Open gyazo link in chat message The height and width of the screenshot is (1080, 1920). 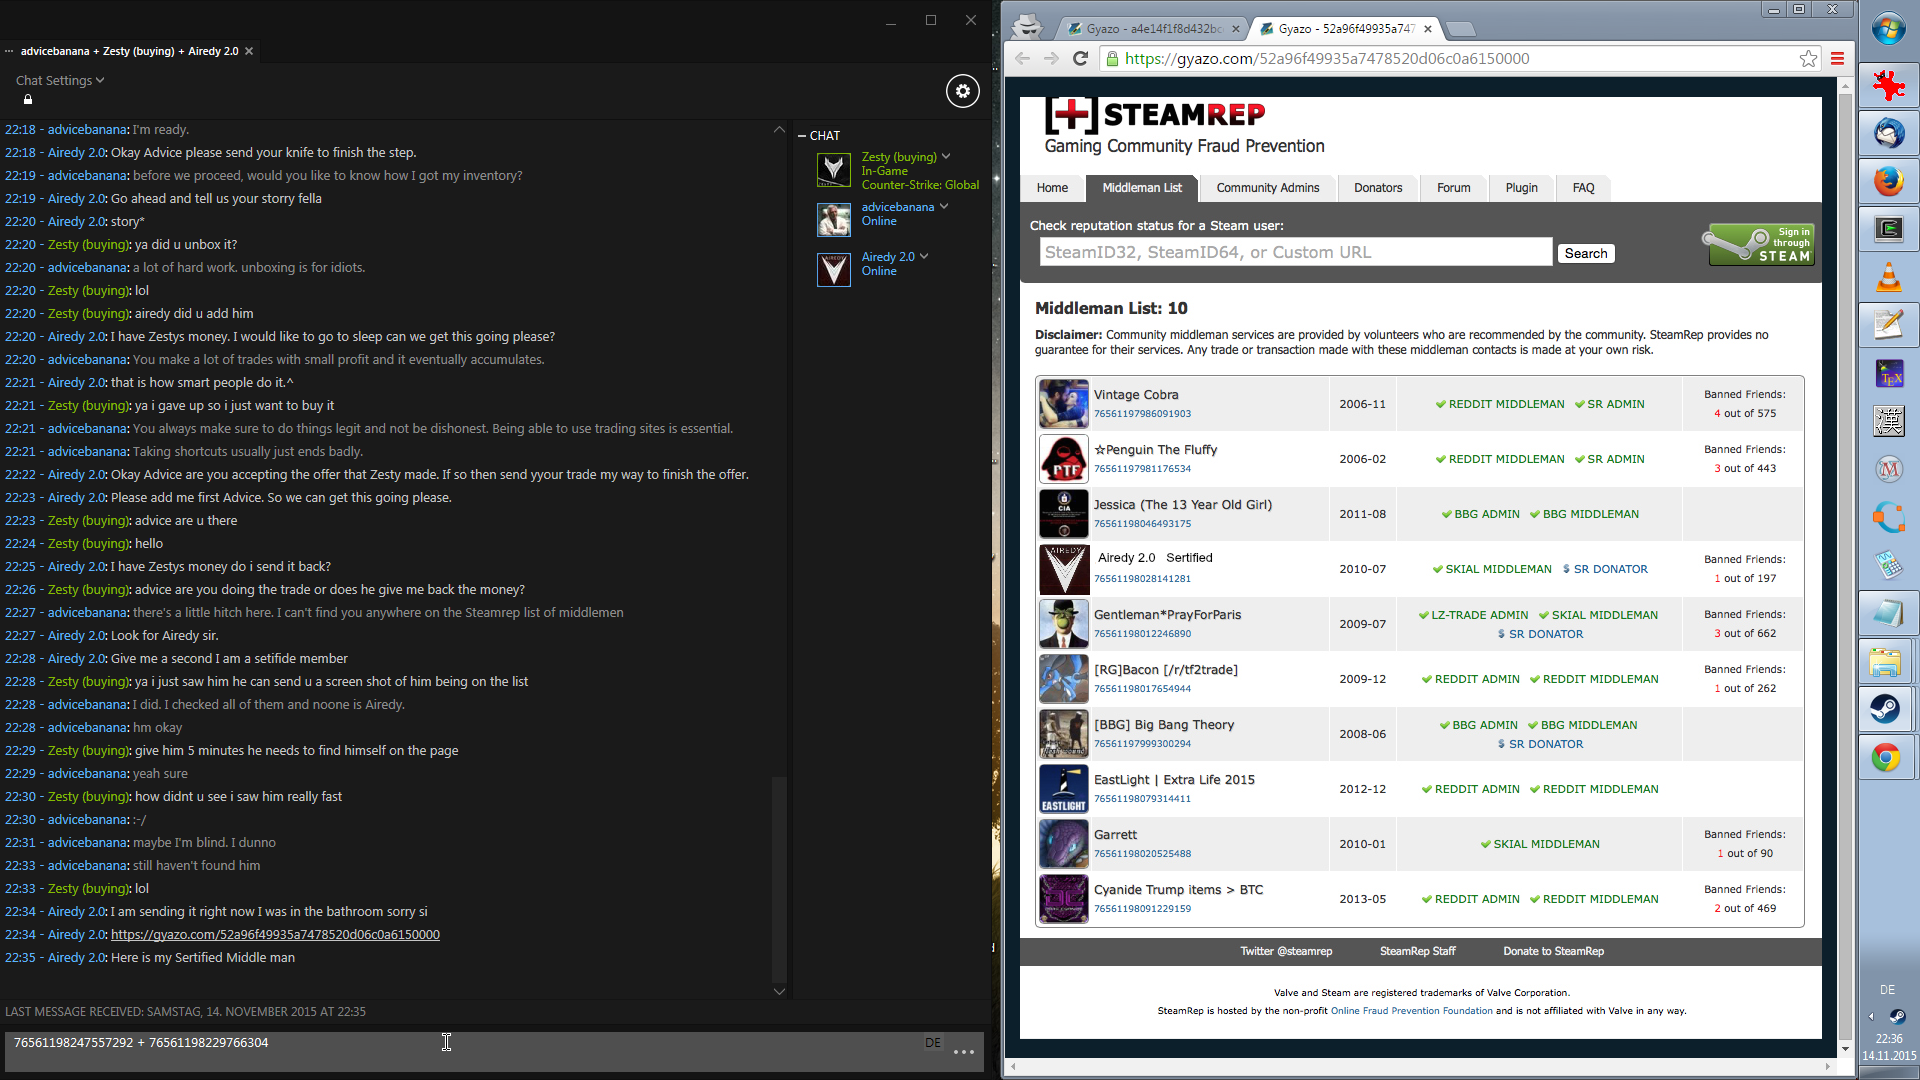coord(275,935)
